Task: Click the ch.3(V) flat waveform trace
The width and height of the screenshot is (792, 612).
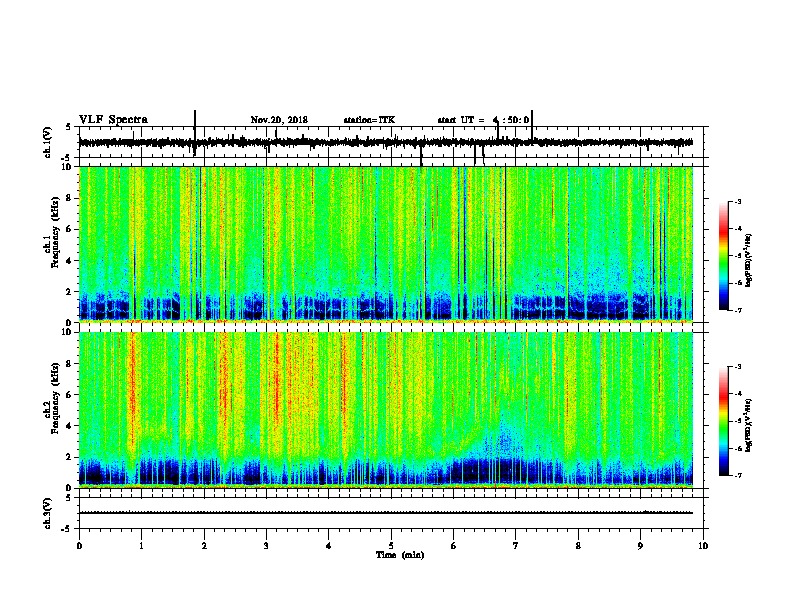Action: click(x=386, y=513)
